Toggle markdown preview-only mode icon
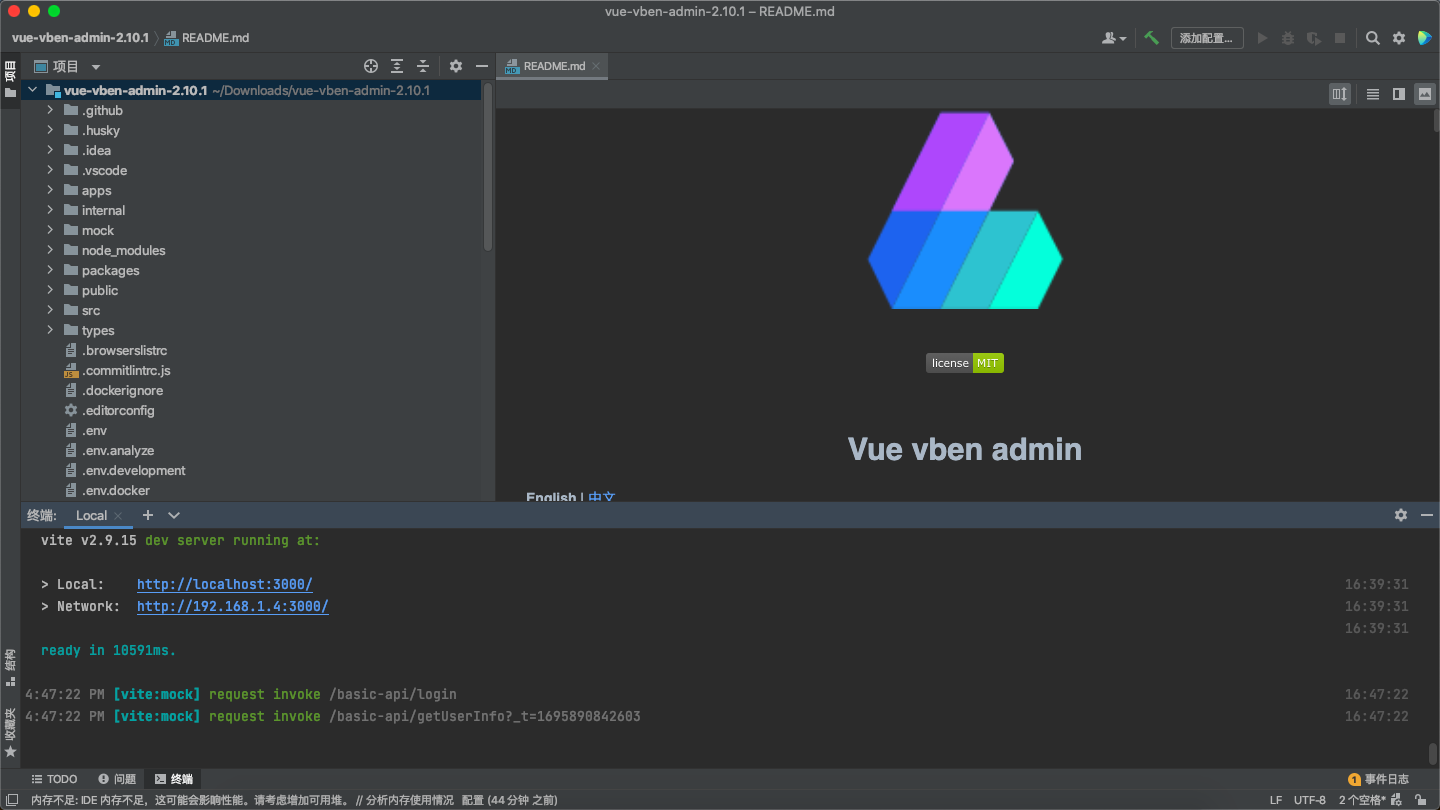Viewport: 1440px width, 810px height. click(x=1424, y=94)
